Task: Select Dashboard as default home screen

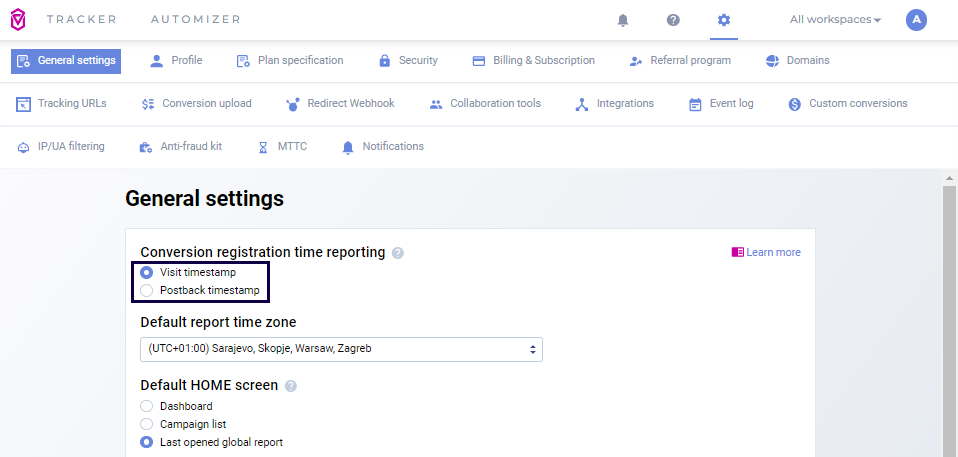Action: (147, 406)
